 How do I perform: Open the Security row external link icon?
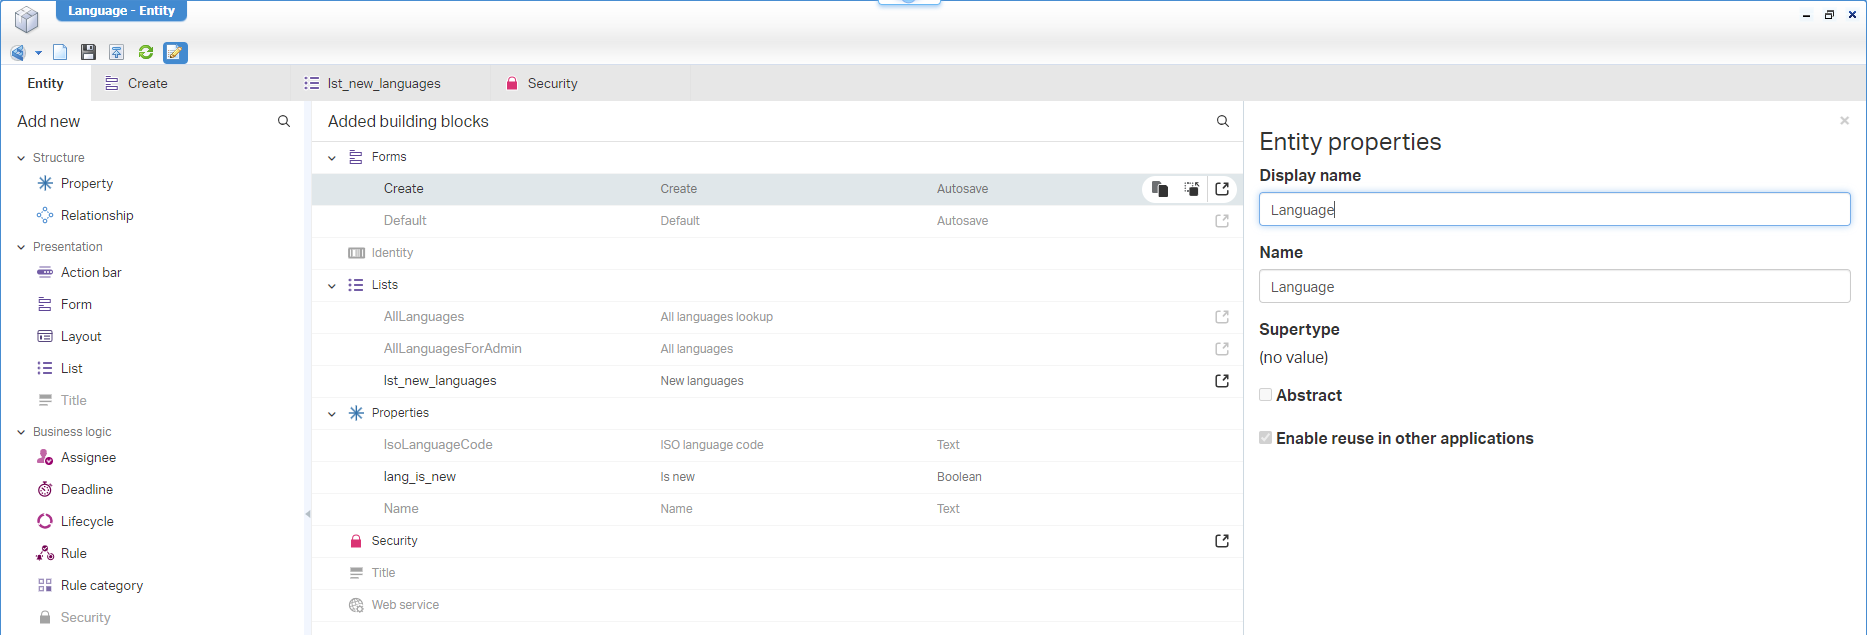[x=1222, y=541]
